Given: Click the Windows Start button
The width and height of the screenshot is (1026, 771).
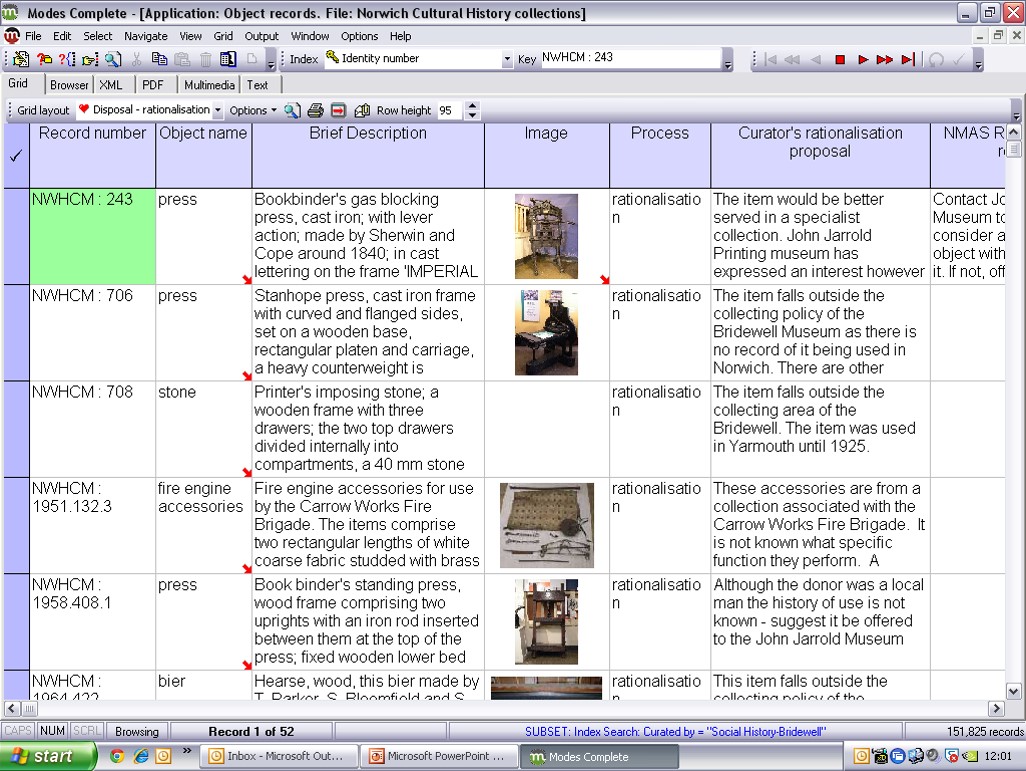Looking at the screenshot, I should point(47,756).
